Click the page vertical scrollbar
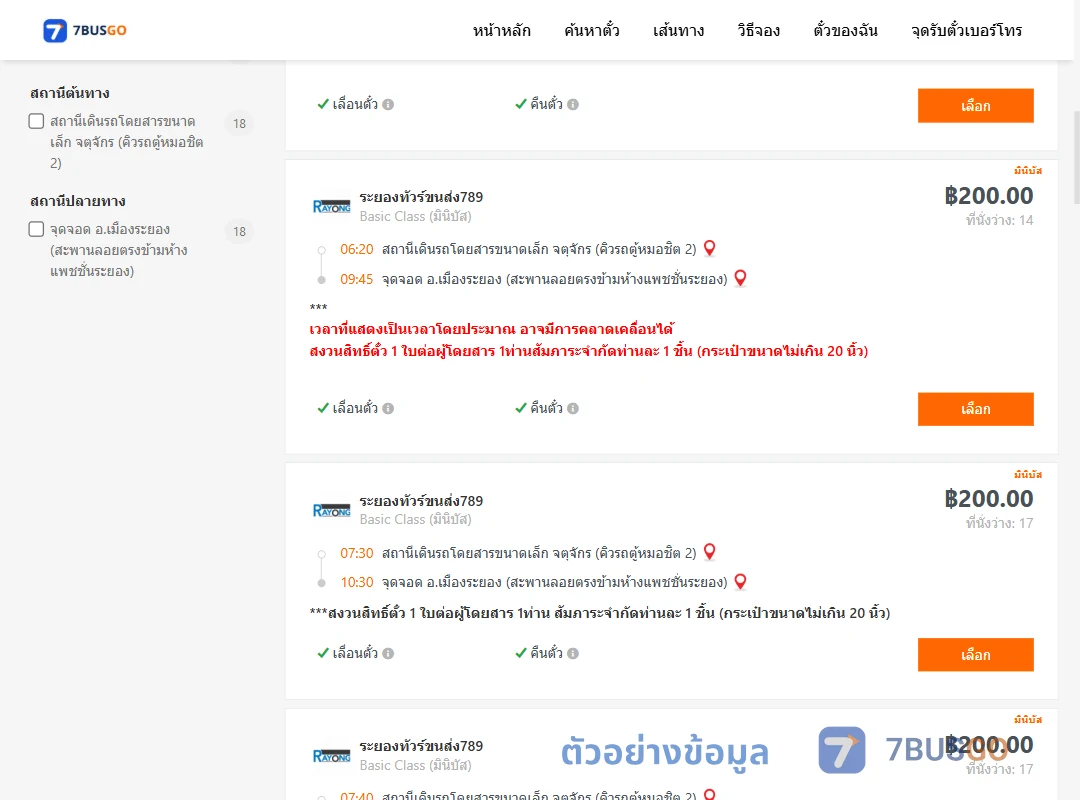Viewport: 1080px width, 800px height. pyautogui.click(x=1077, y=158)
